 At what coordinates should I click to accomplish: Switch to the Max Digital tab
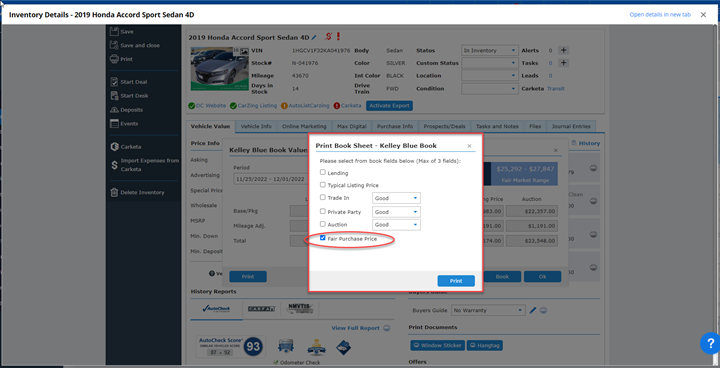[351, 126]
